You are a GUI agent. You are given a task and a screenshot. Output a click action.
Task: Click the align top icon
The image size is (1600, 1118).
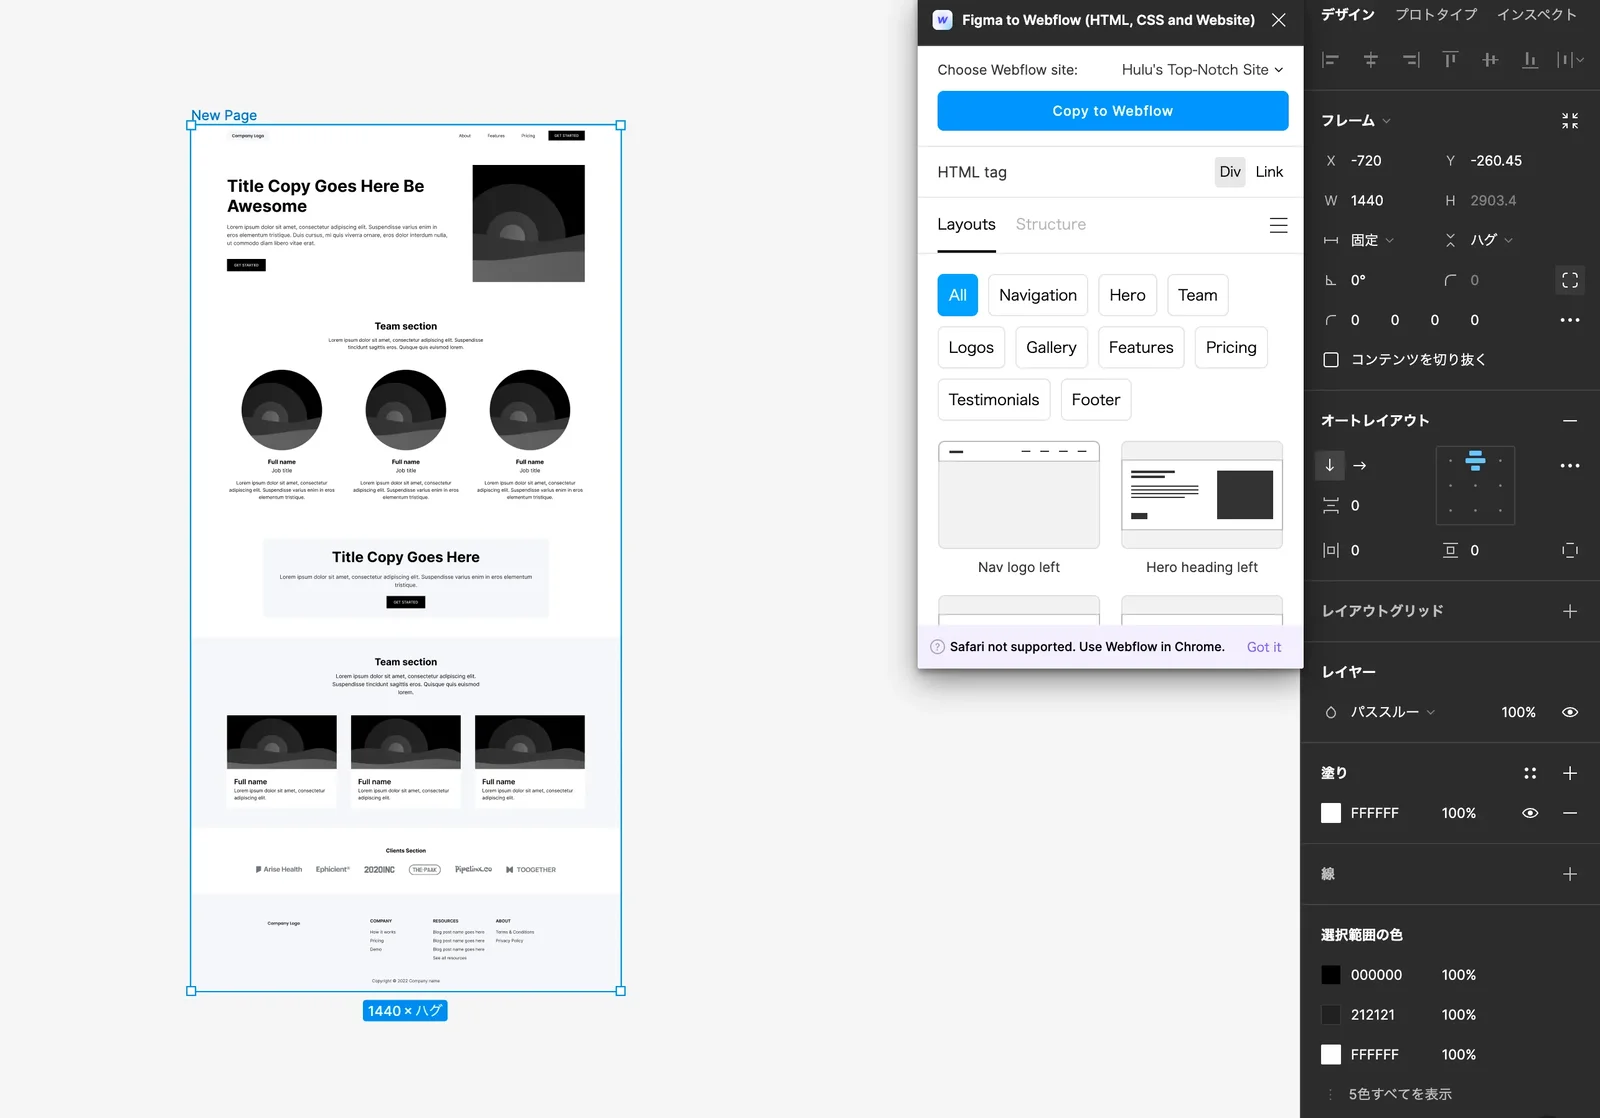click(1450, 60)
